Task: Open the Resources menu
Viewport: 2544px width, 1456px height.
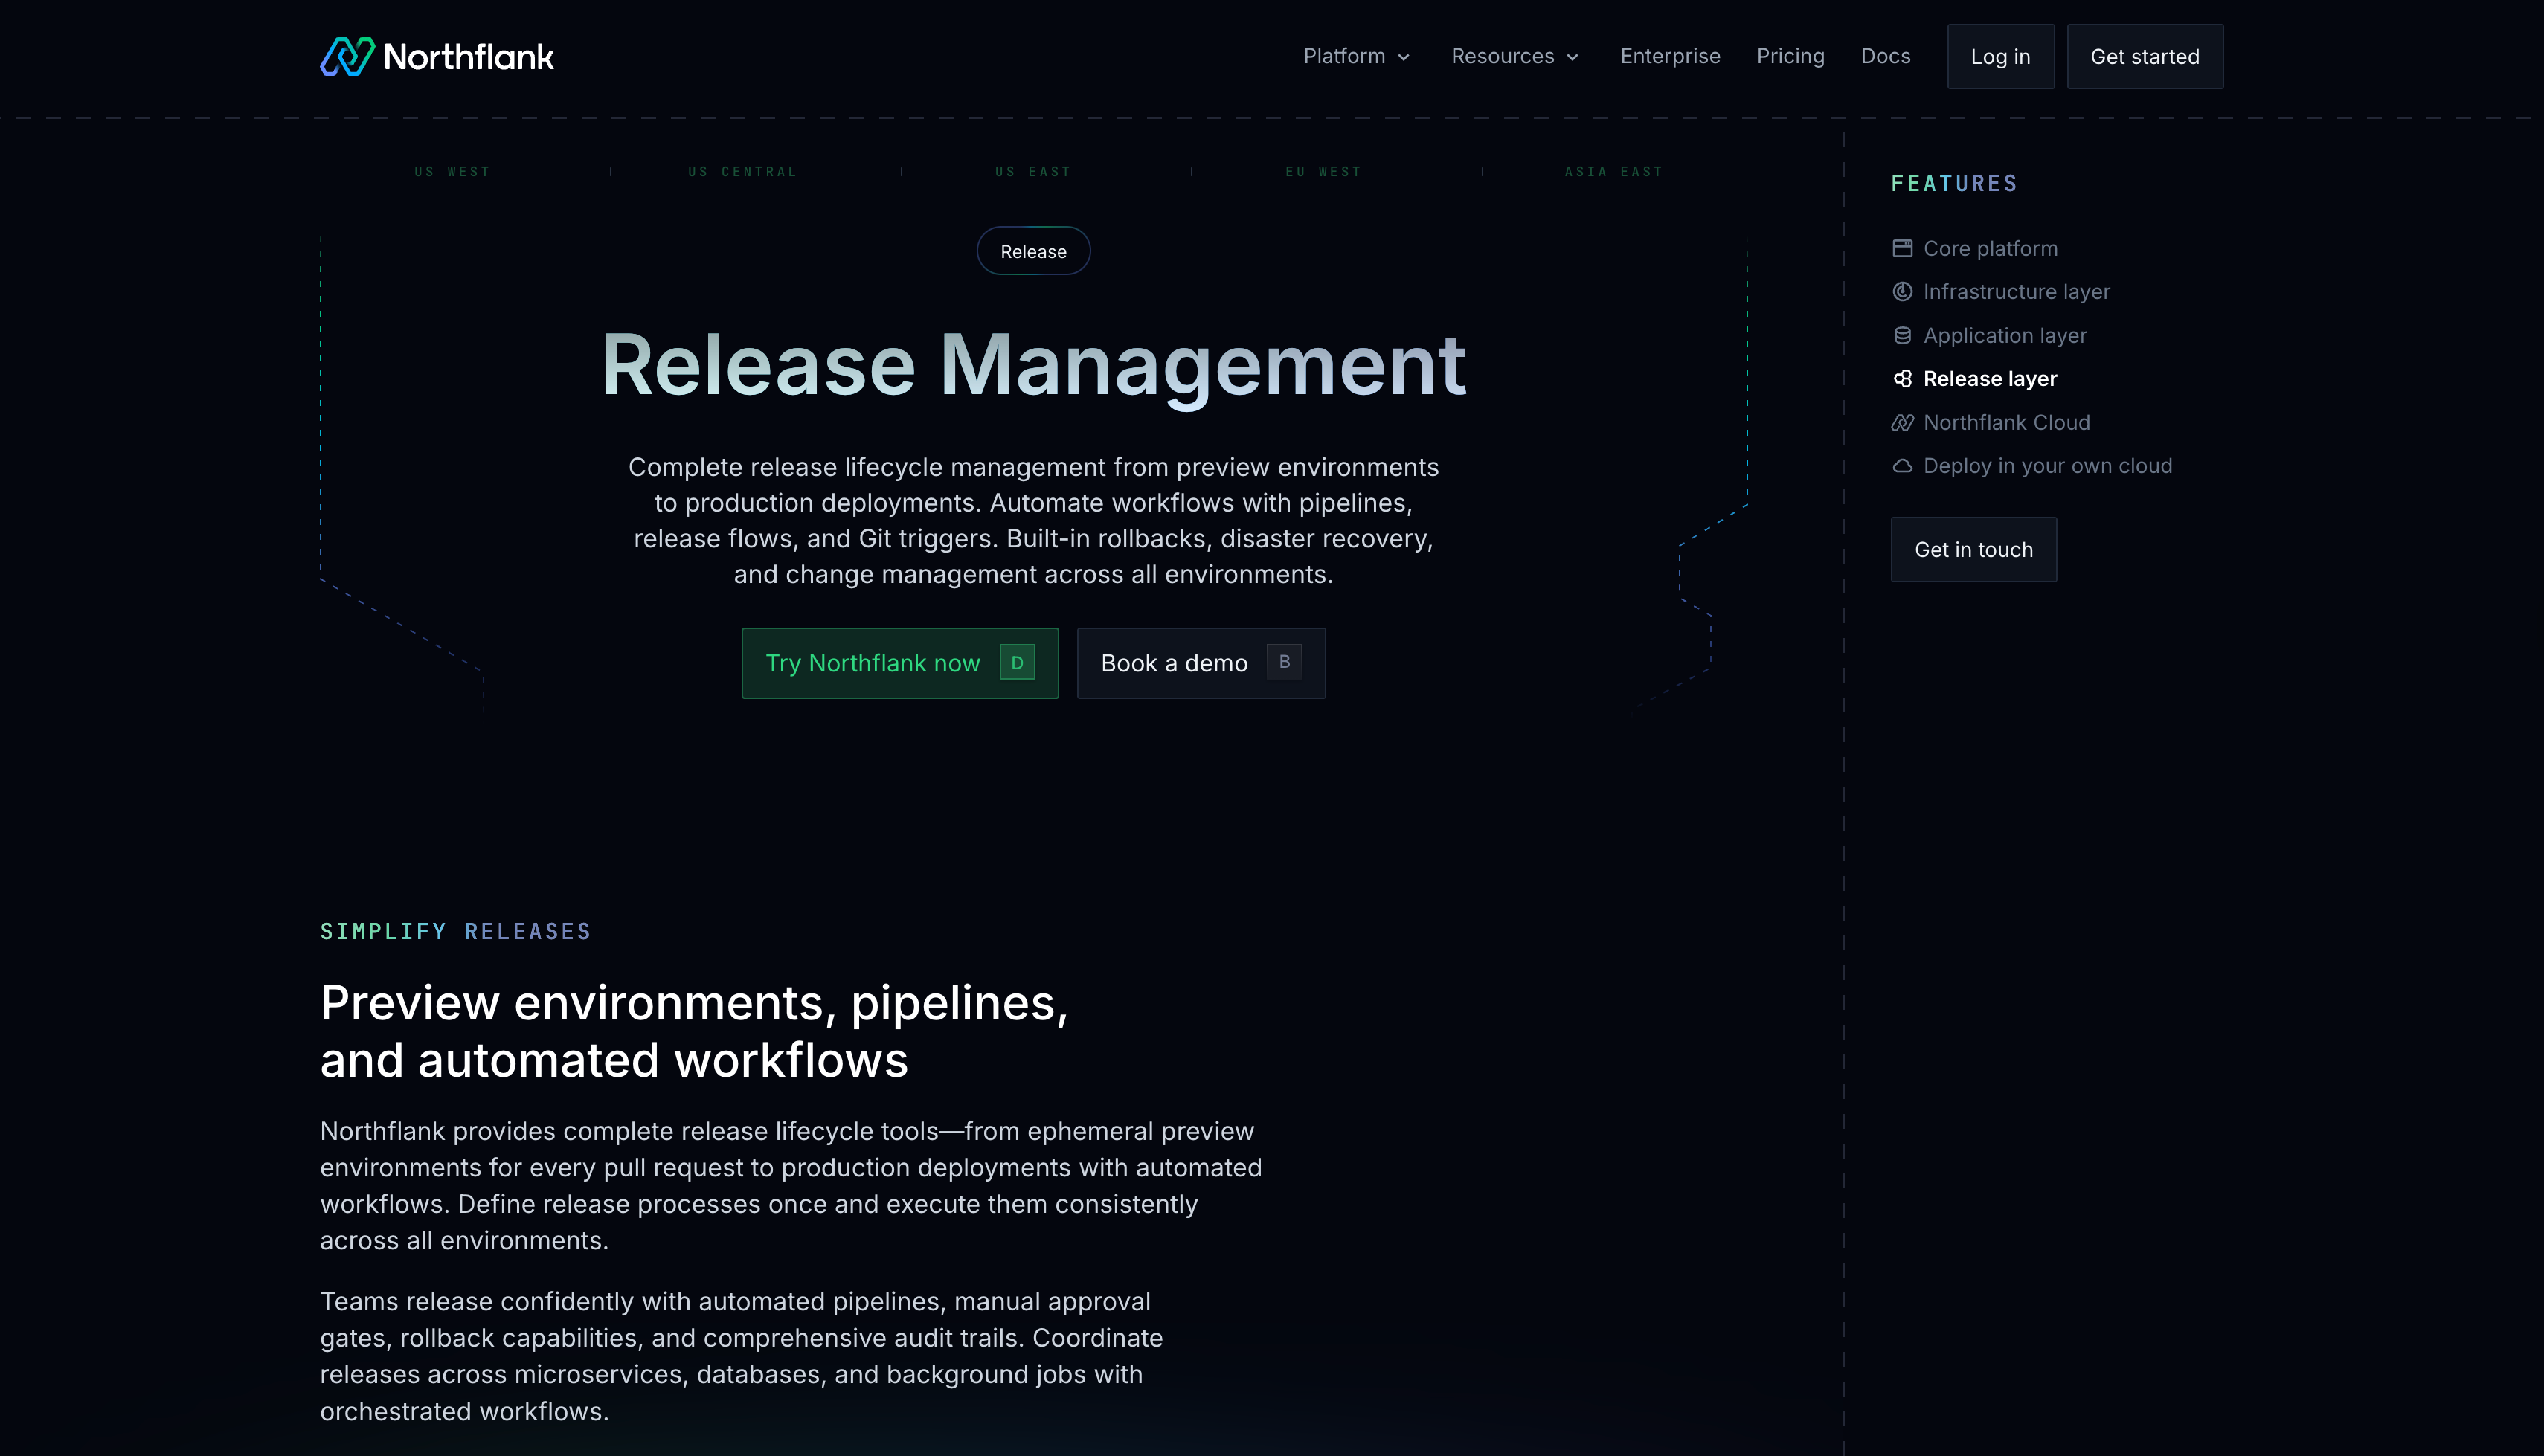Action: tap(1515, 56)
